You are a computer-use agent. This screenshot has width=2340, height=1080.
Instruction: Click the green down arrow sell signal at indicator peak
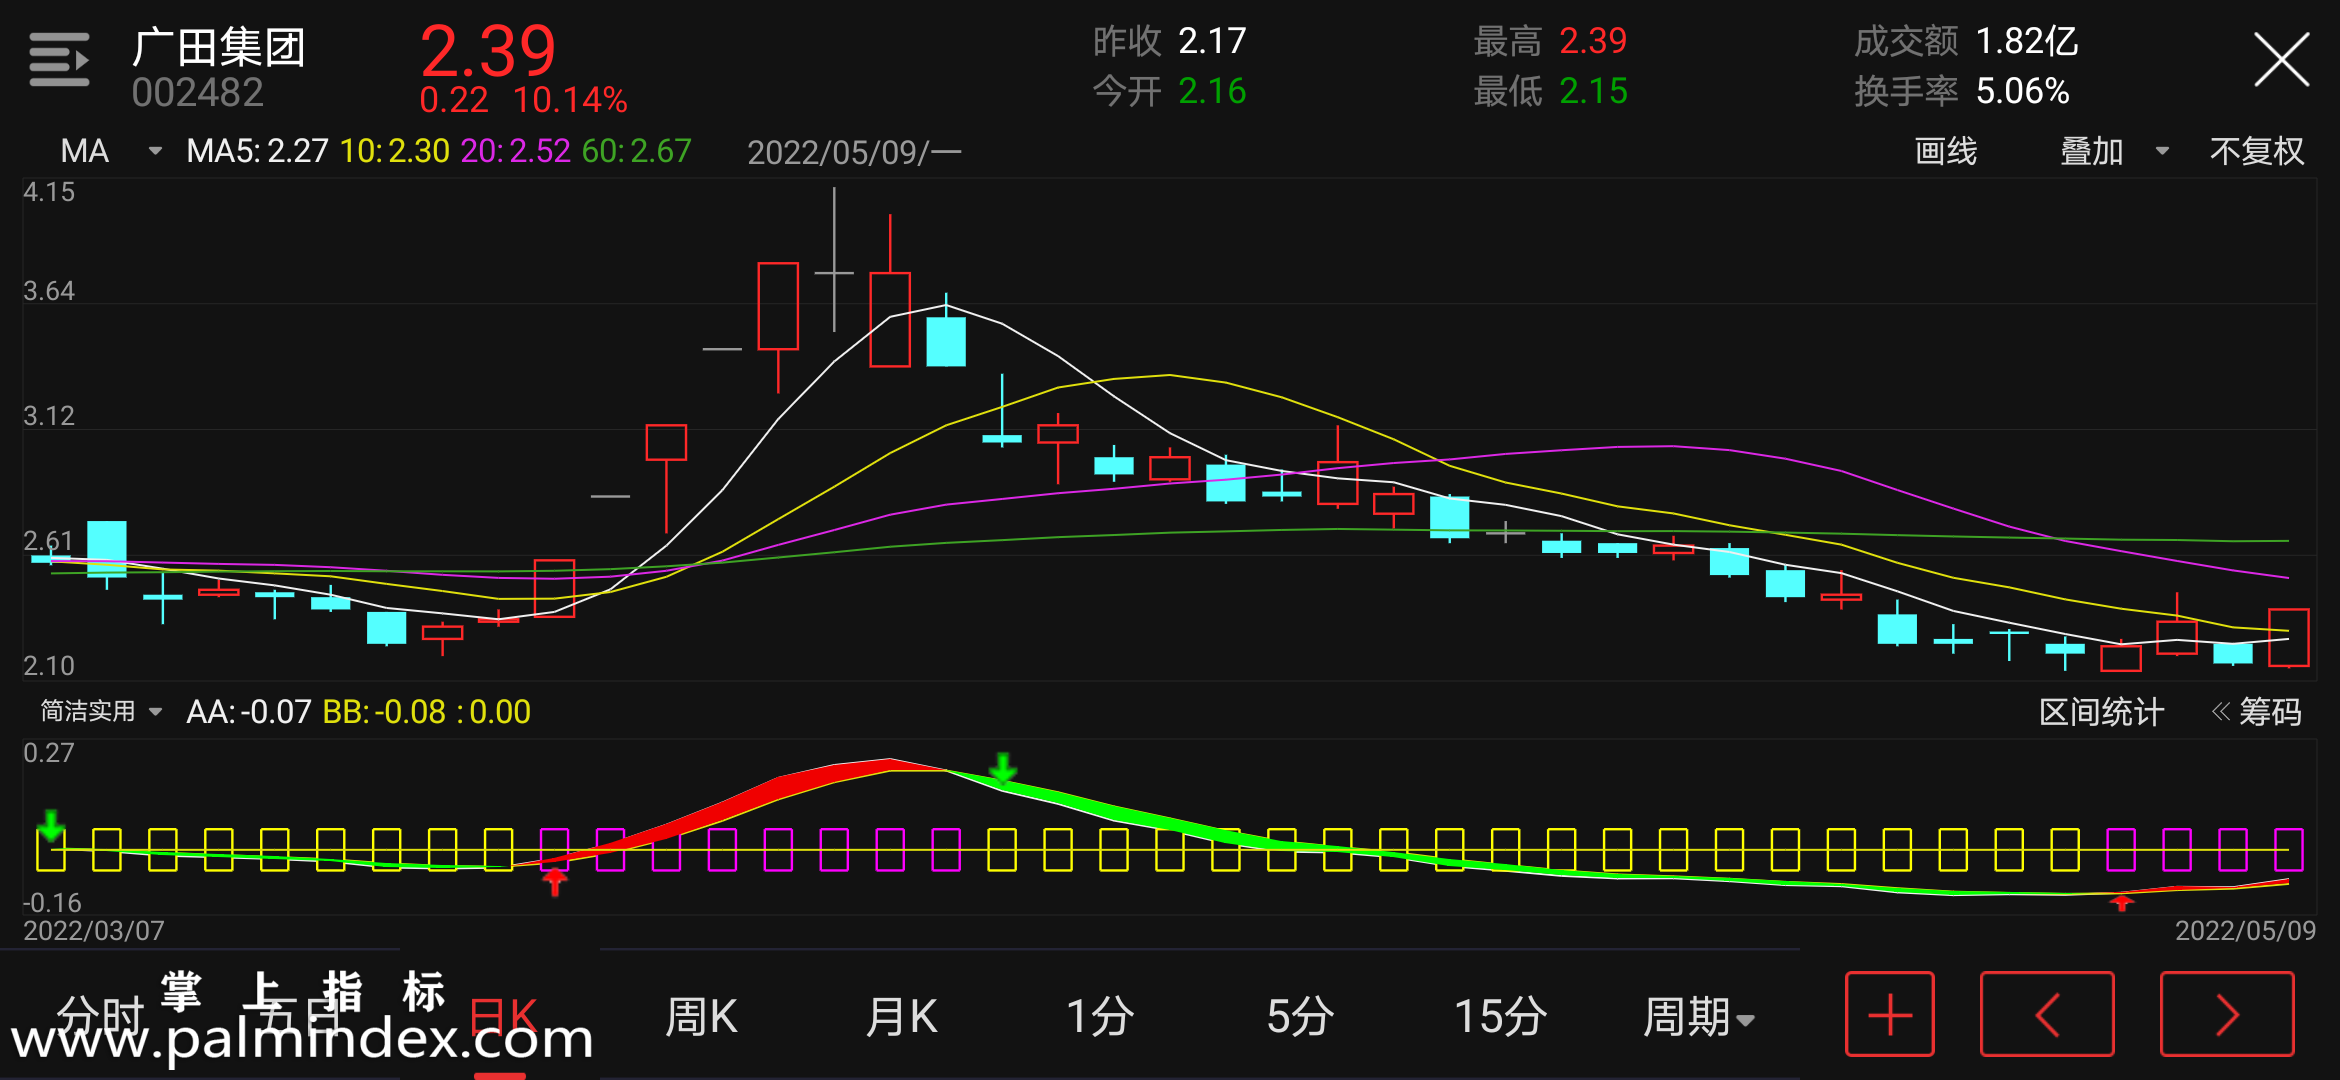(x=1003, y=768)
